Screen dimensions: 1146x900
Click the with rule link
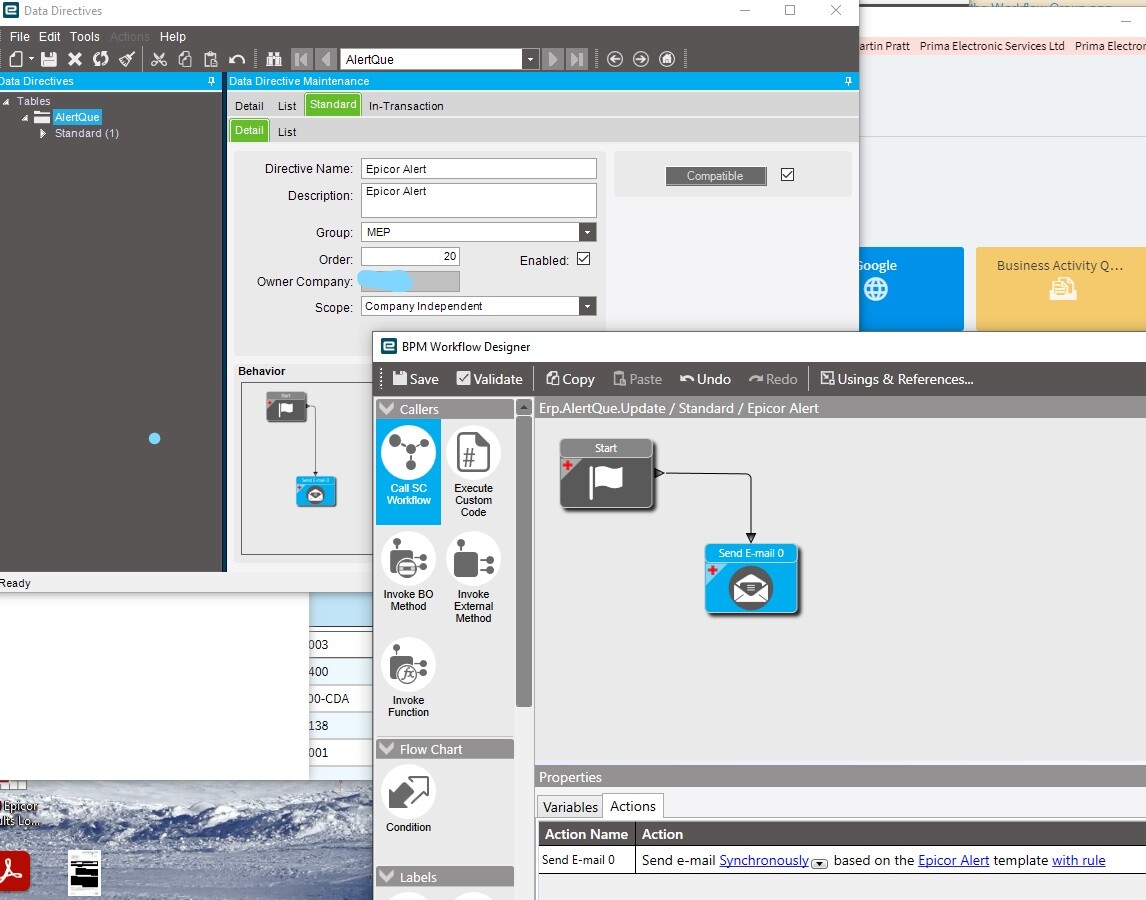[1078, 861]
